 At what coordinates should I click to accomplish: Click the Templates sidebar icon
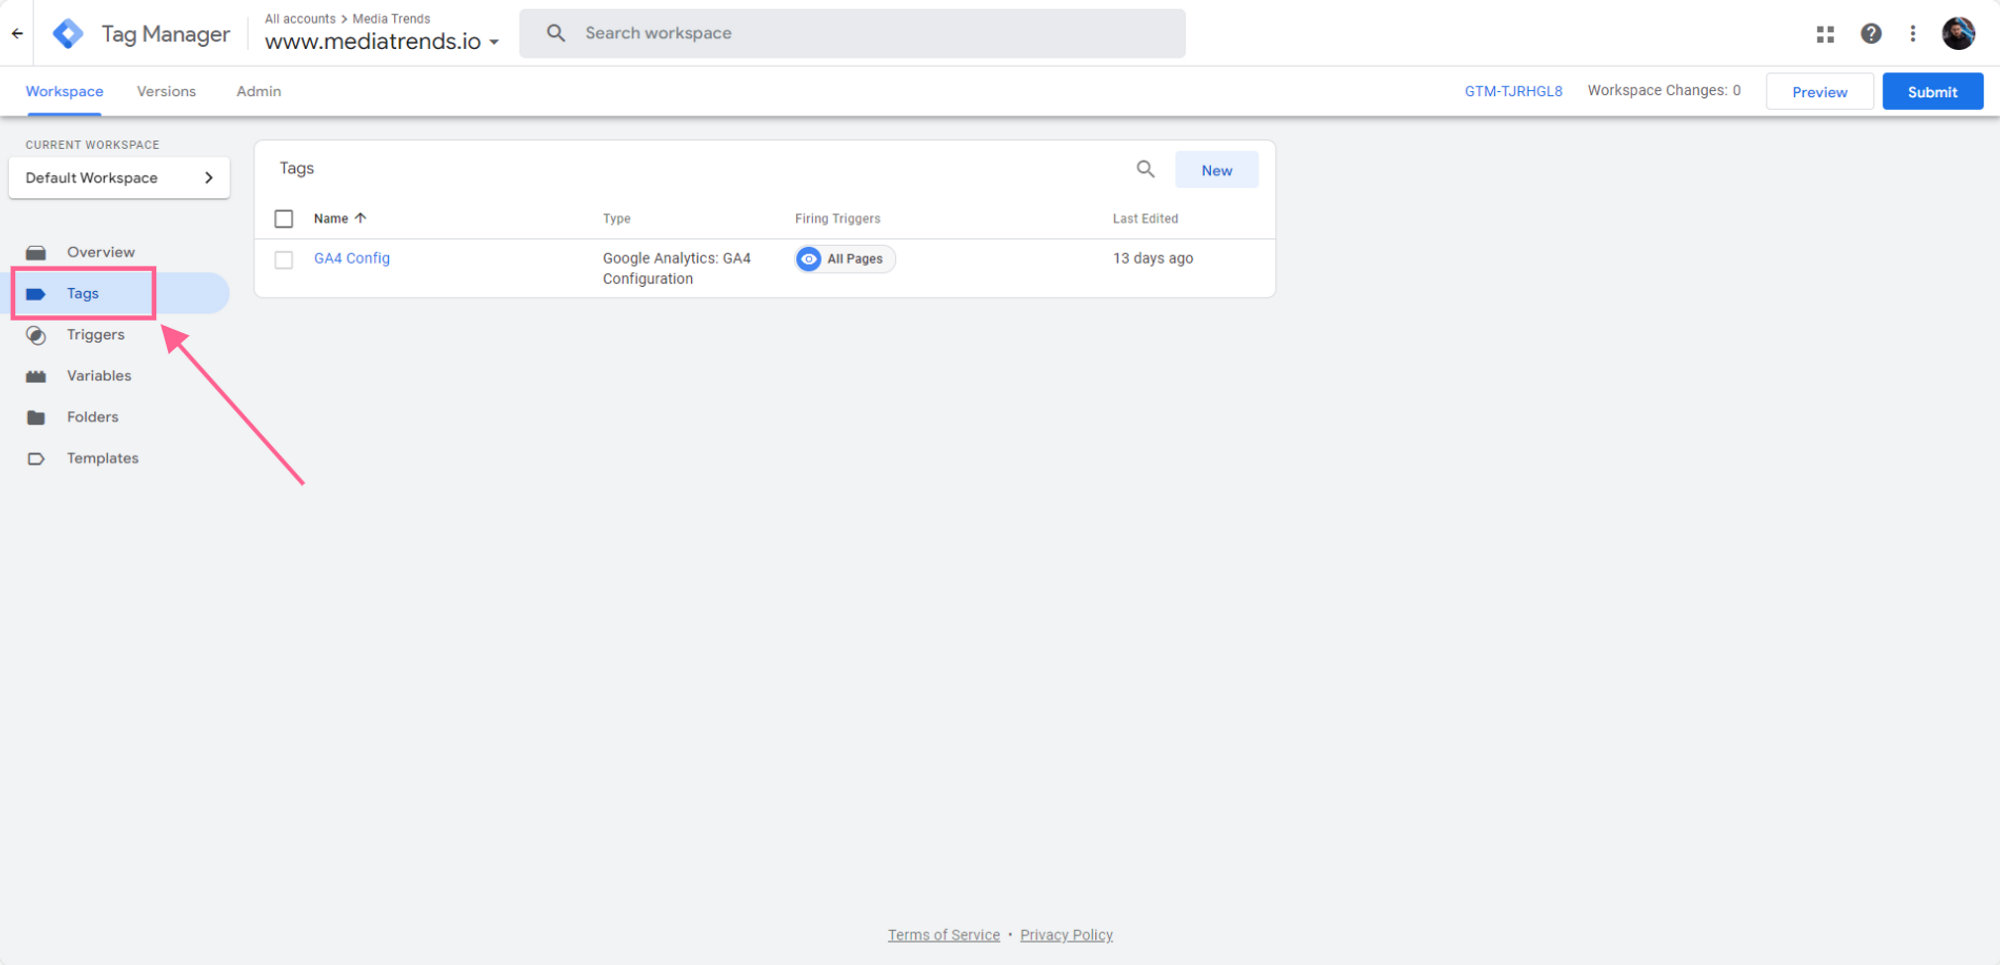pyautogui.click(x=36, y=459)
